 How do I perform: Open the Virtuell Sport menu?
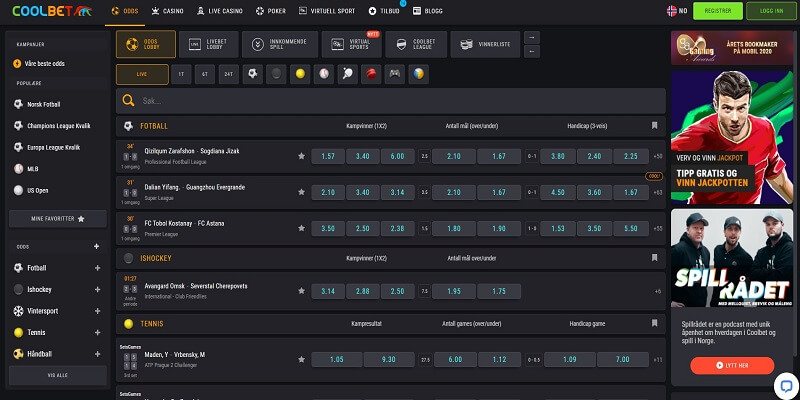(x=327, y=11)
